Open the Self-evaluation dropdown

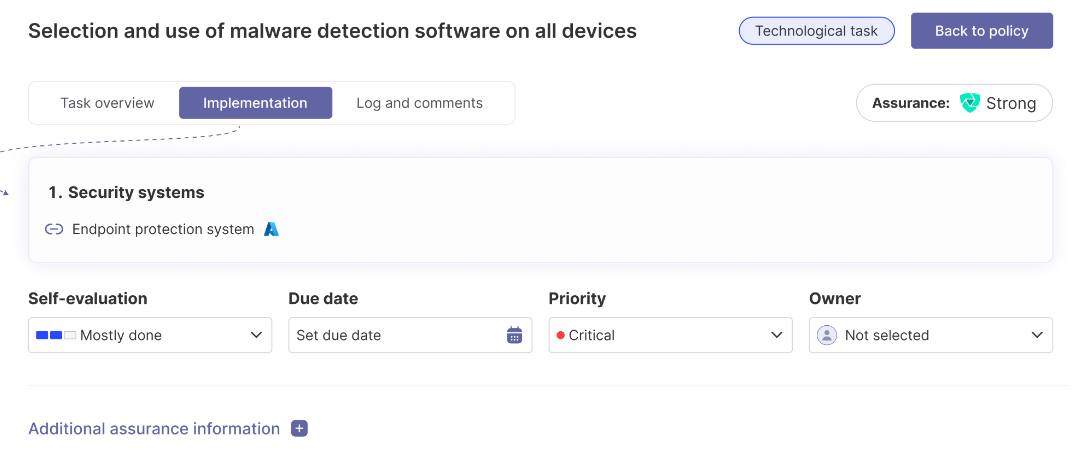pyautogui.click(x=150, y=335)
